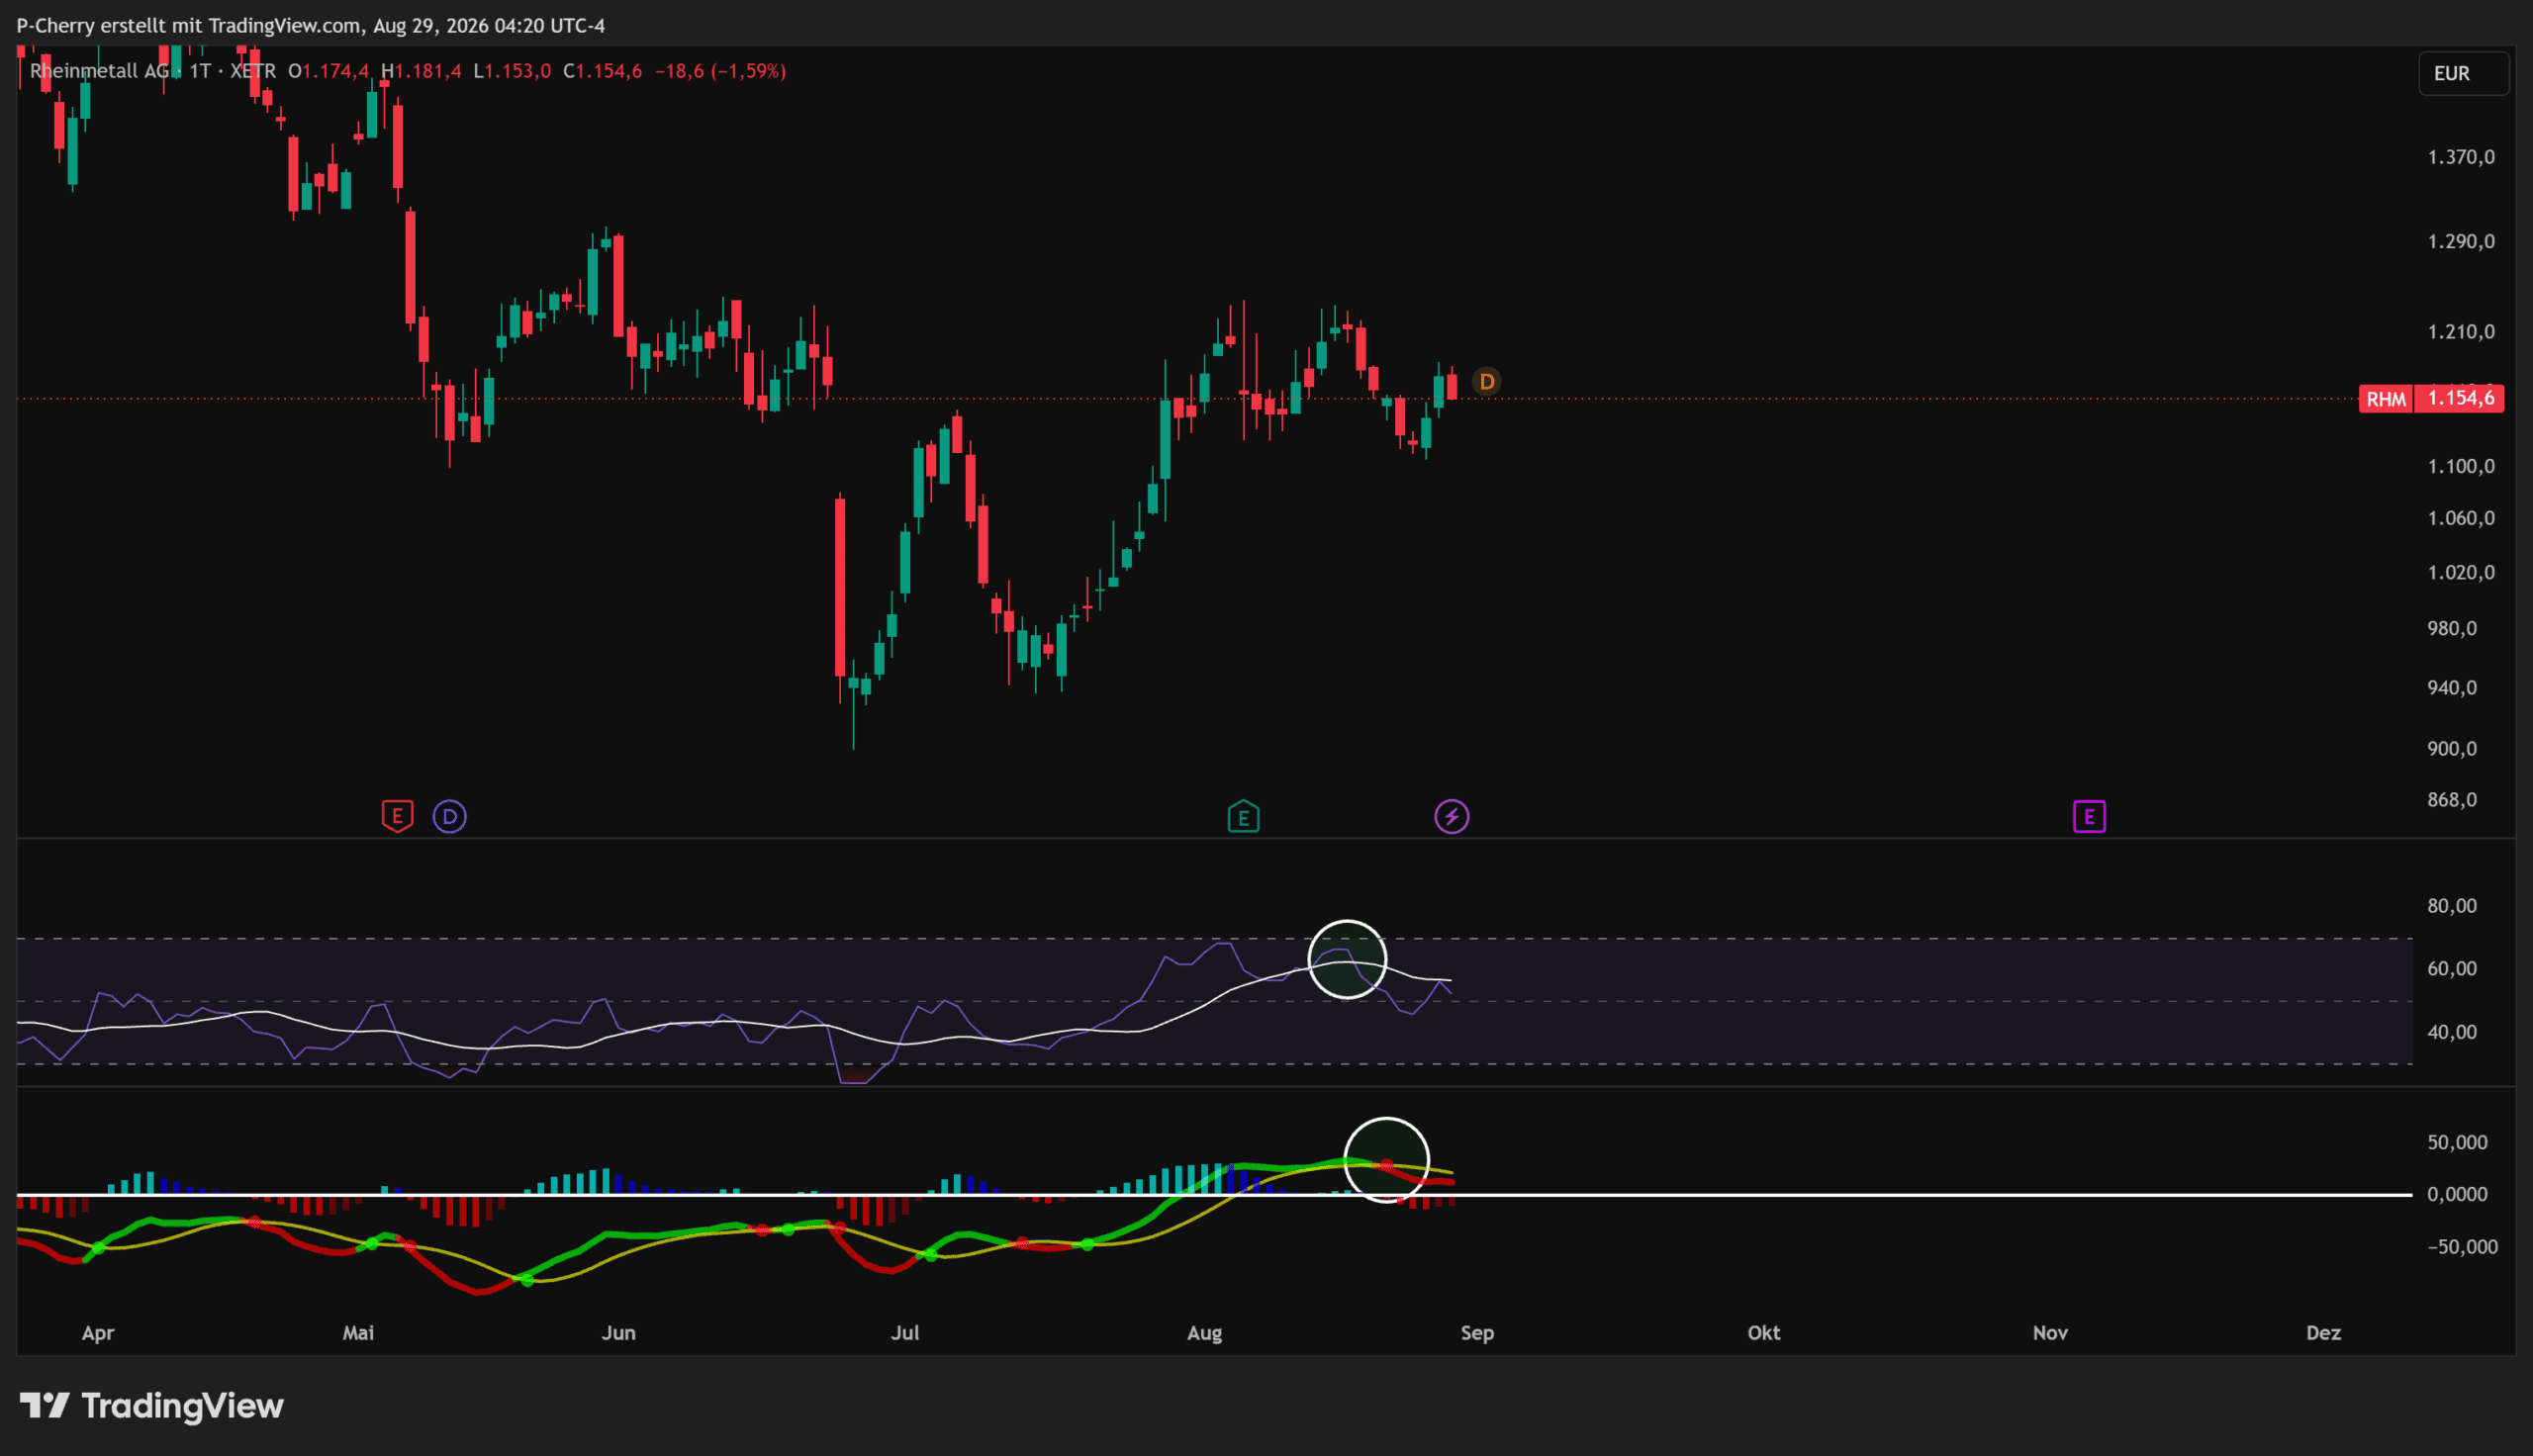Select the Rheinmetall AG symbol title
2533x1456 pixels.
point(99,71)
